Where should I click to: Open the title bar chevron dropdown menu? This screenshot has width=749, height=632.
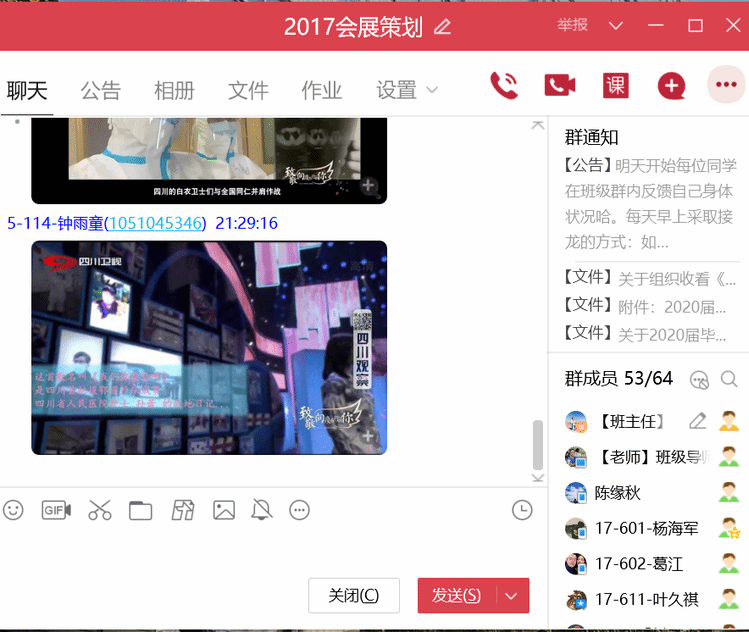click(x=616, y=25)
